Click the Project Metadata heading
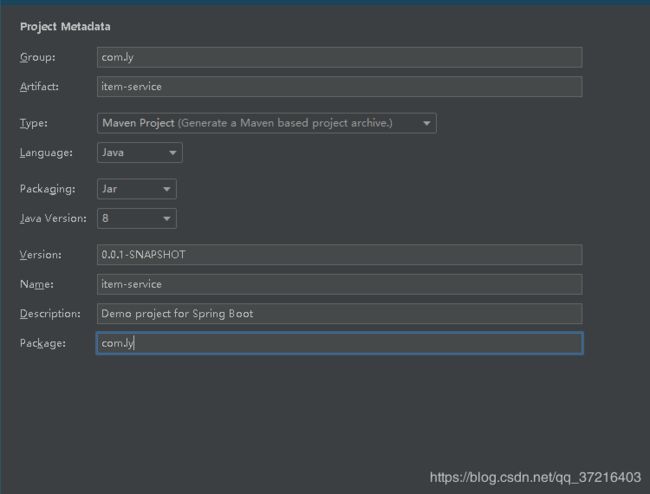Viewport: 650px width, 494px height. 65,27
